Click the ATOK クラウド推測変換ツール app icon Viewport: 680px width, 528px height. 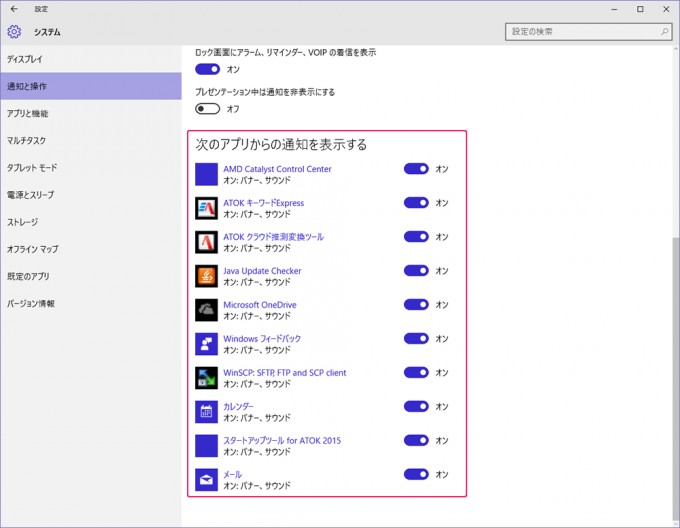click(x=206, y=242)
